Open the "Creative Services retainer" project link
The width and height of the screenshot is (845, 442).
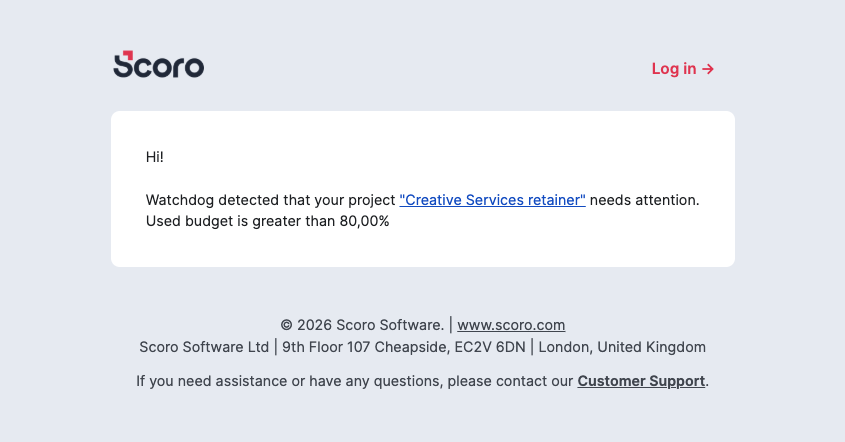pos(492,200)
